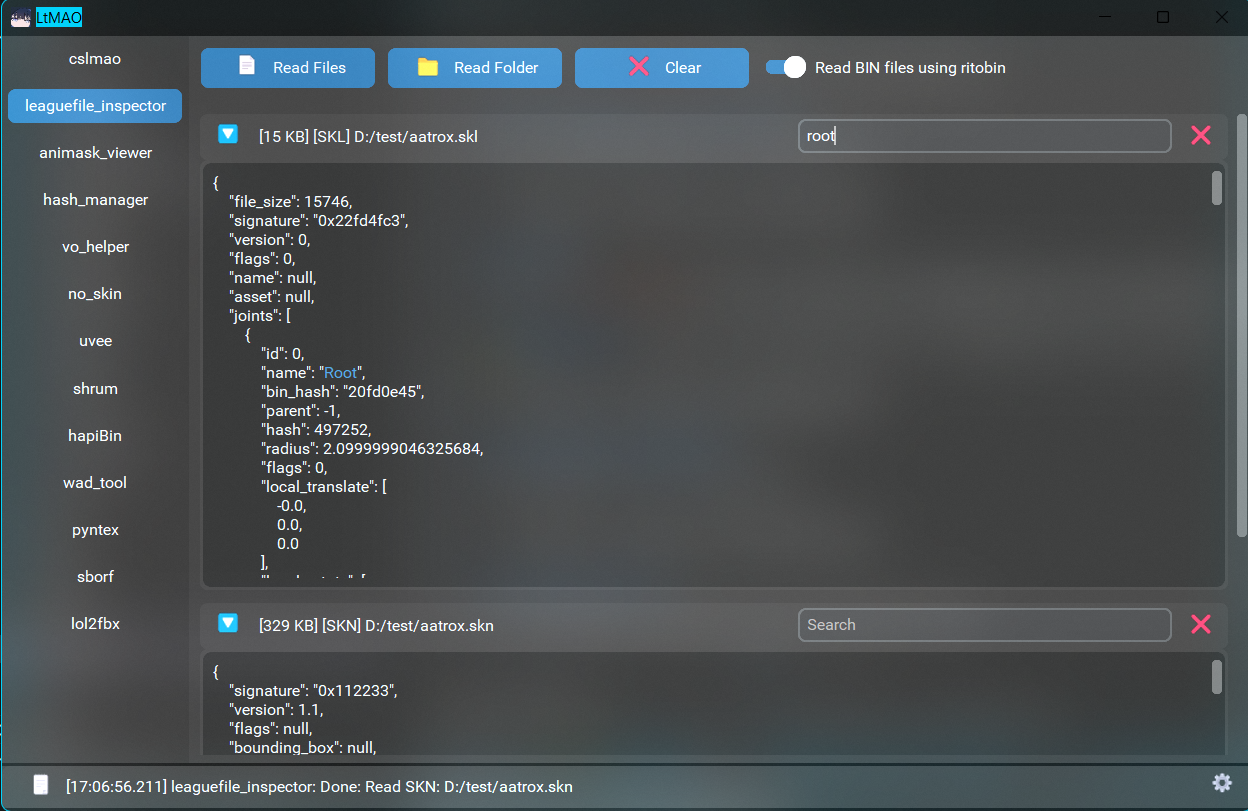
Task: Select the leaguefile_inspector tab
Action: click(x=95, y=105)
